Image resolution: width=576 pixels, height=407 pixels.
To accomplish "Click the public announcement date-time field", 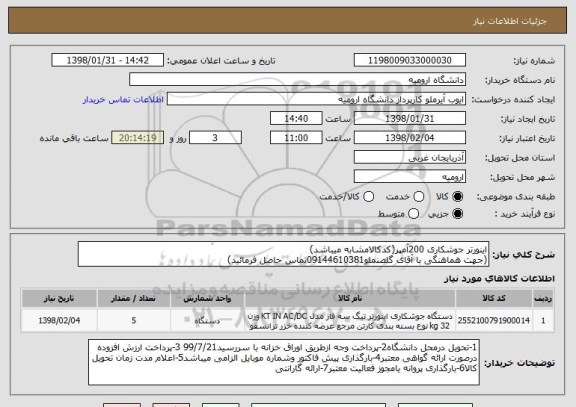I will [108, 60].
